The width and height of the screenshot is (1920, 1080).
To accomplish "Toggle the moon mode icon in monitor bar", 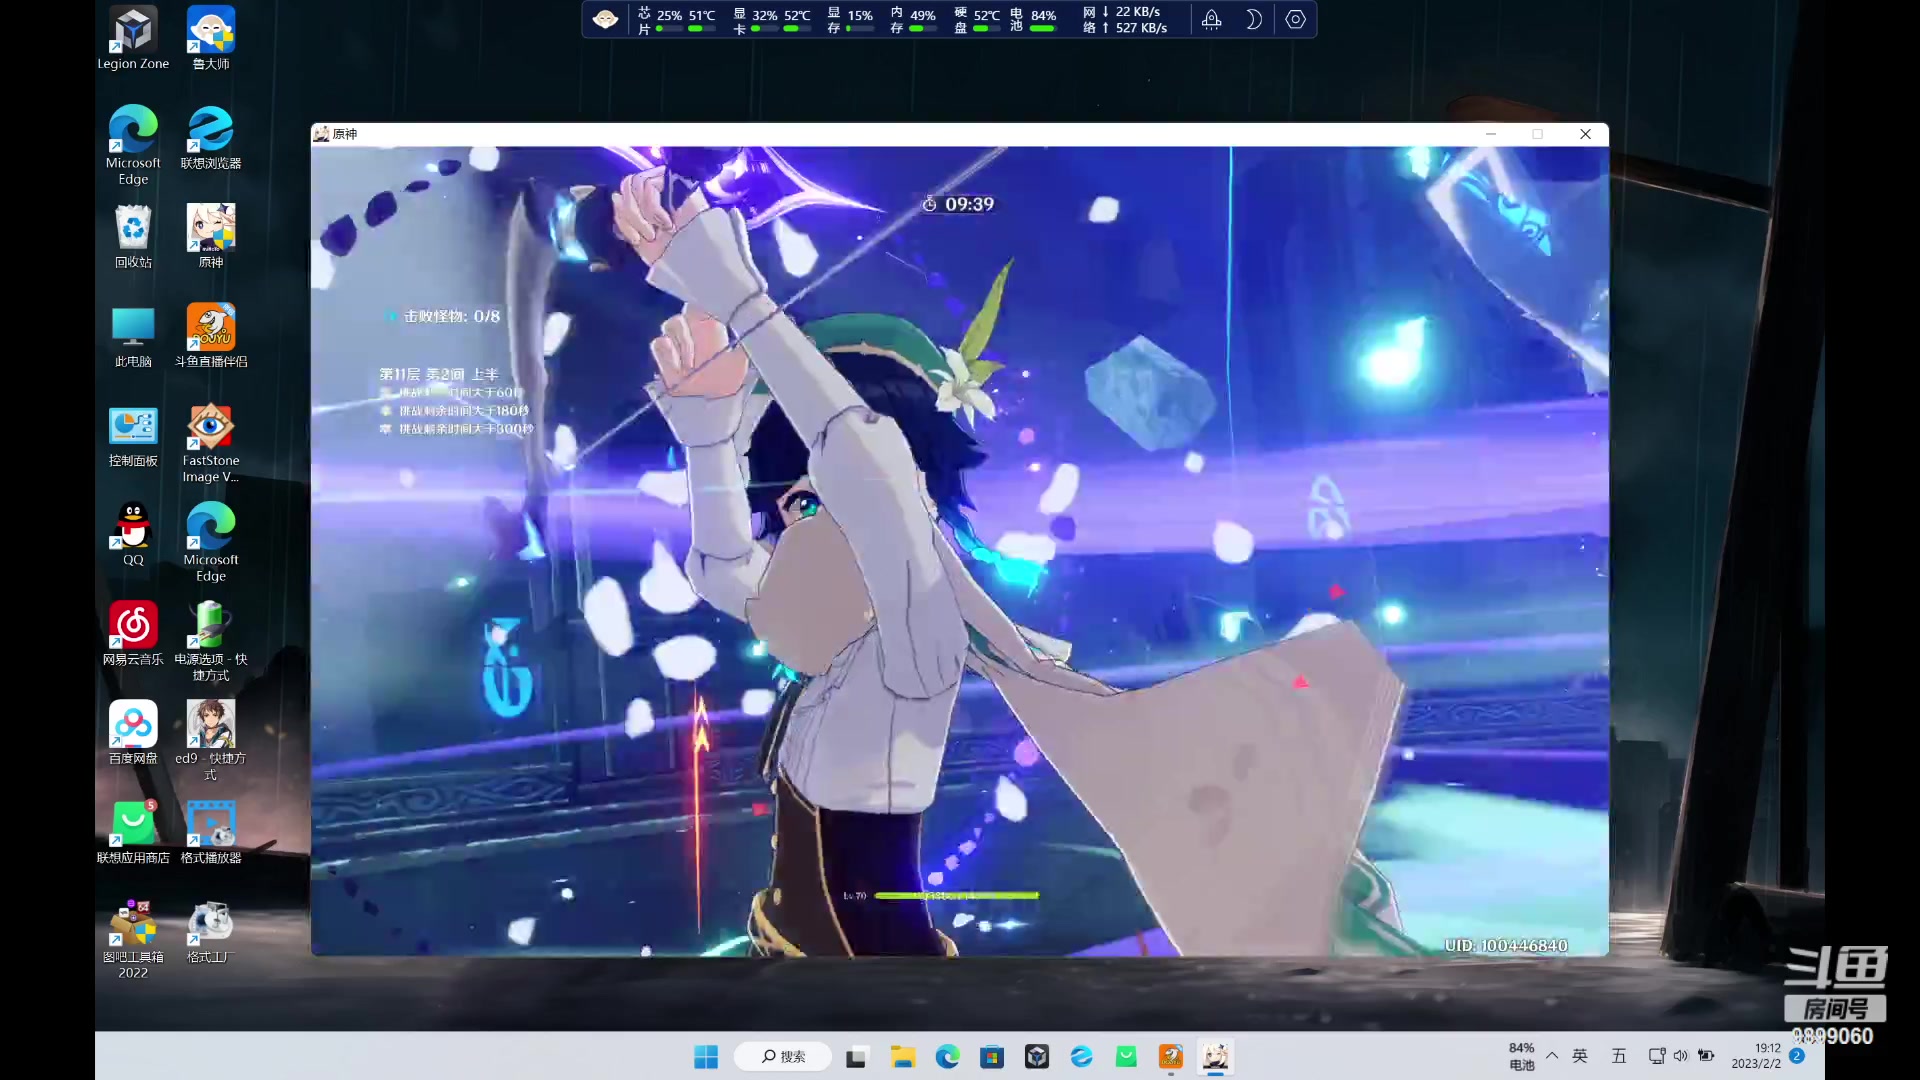I will pyautogui.click(x=1253, y=19).
